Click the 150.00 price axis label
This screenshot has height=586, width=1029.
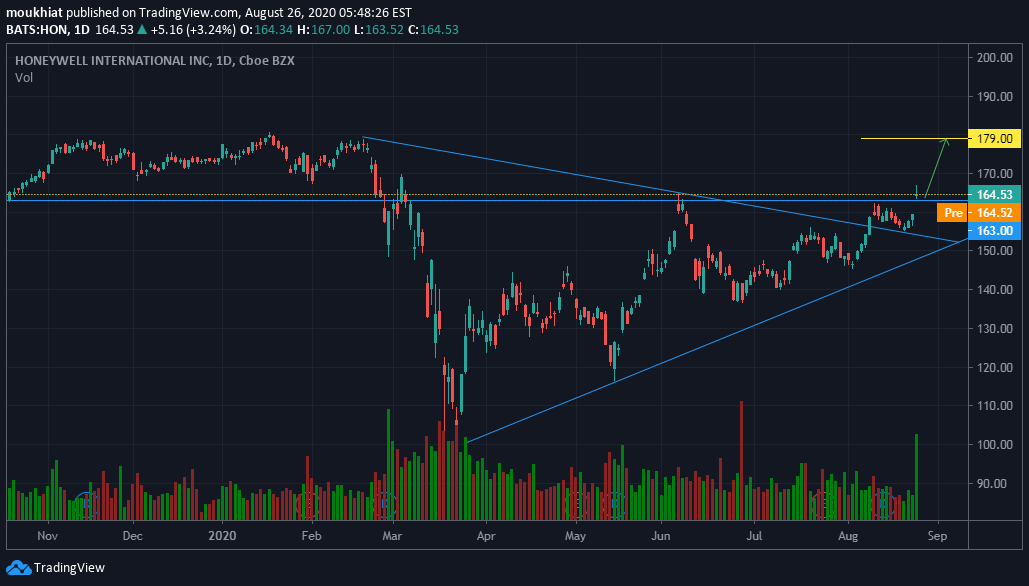tap(995, 251)
